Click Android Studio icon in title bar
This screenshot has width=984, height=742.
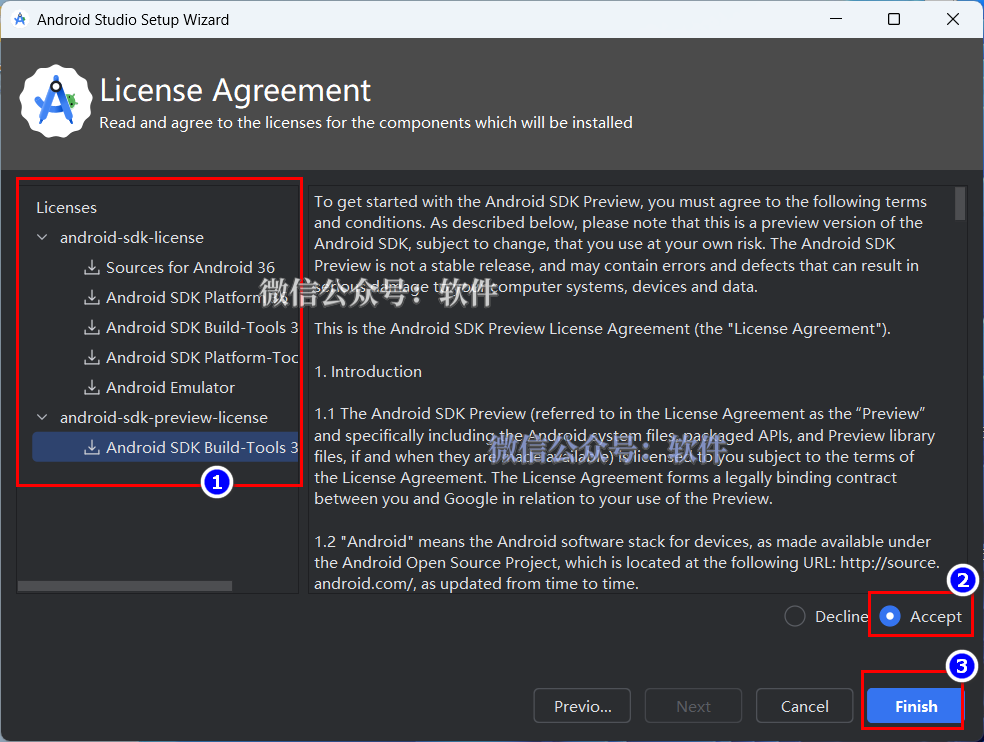point(20,19)
